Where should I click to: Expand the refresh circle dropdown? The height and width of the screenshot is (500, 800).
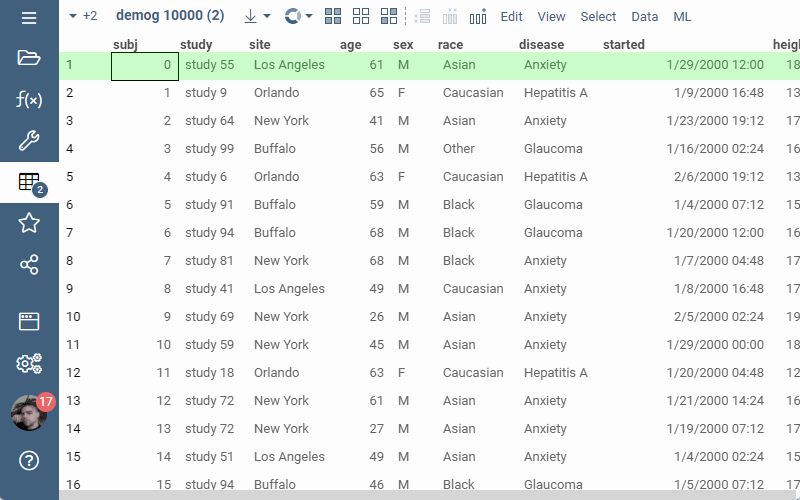tap(299, 17)
